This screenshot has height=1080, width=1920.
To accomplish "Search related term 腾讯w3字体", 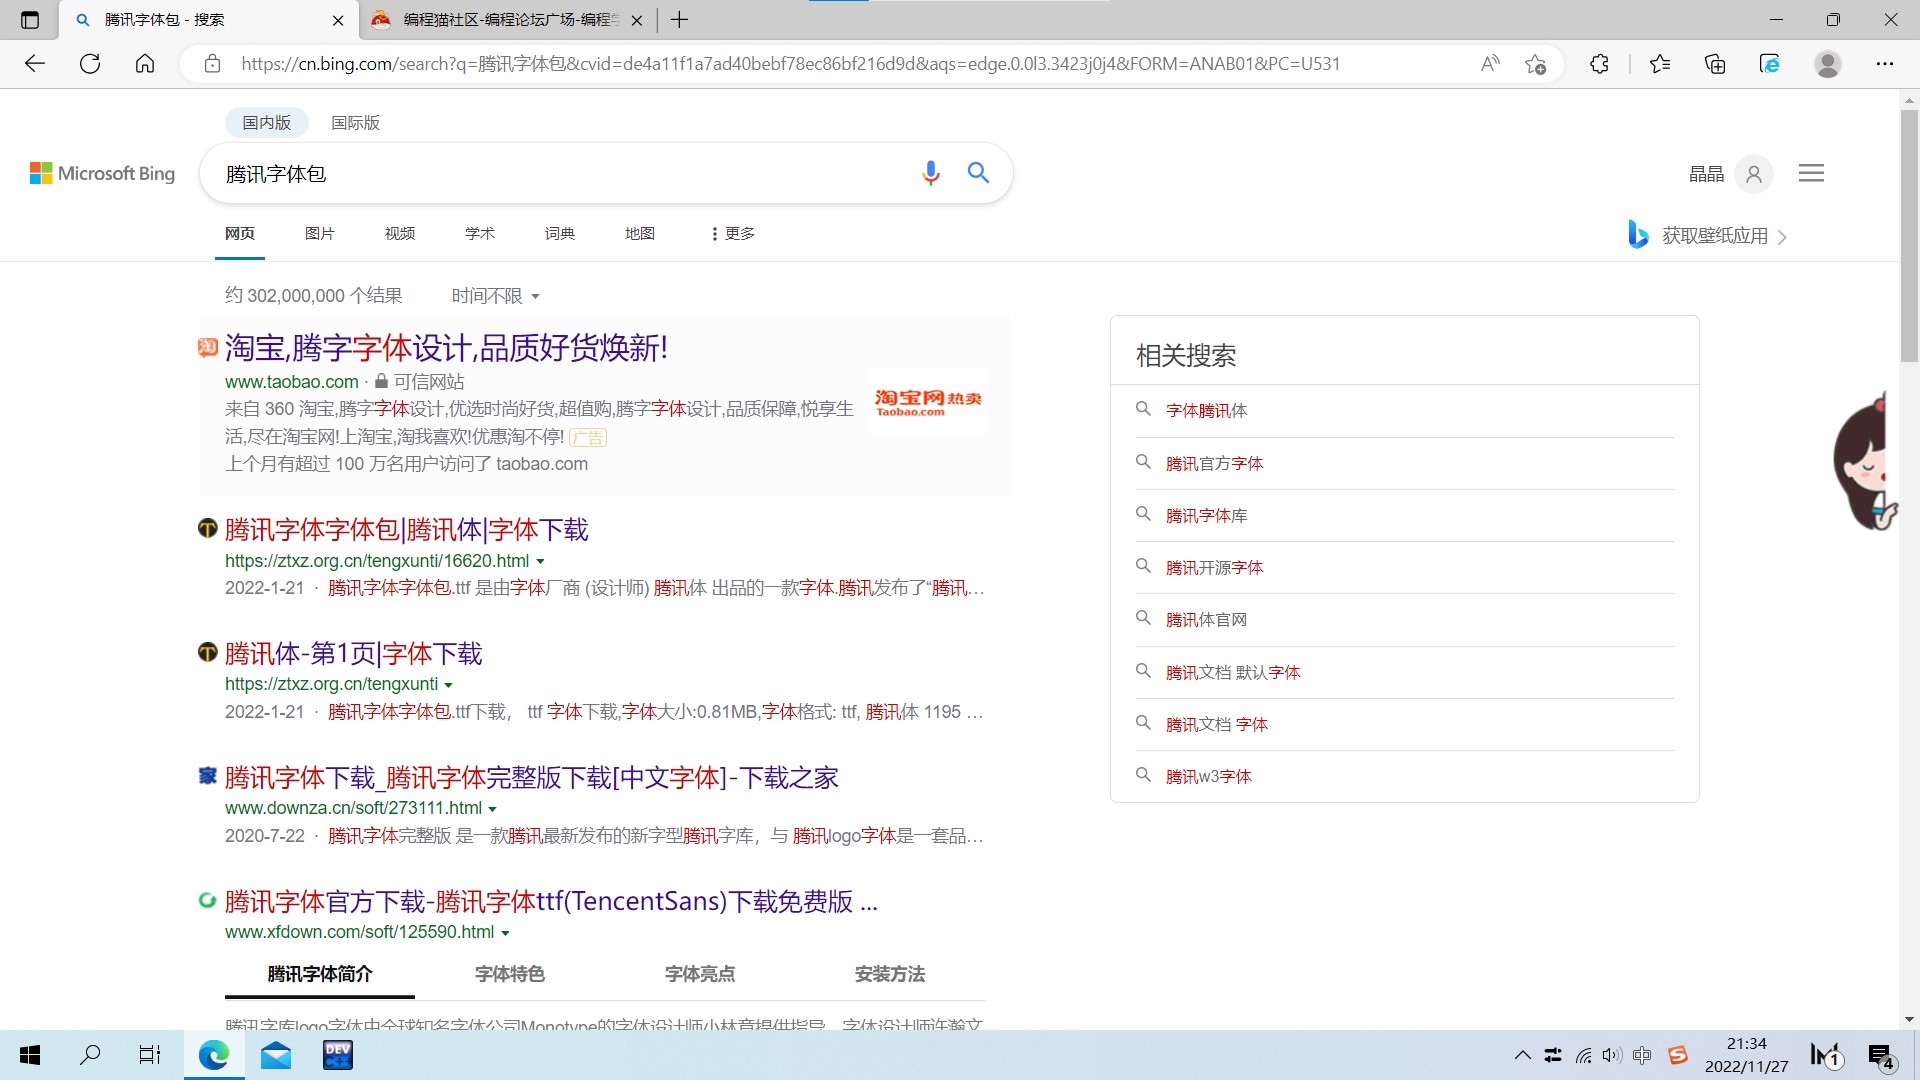I will [1208, 776].
